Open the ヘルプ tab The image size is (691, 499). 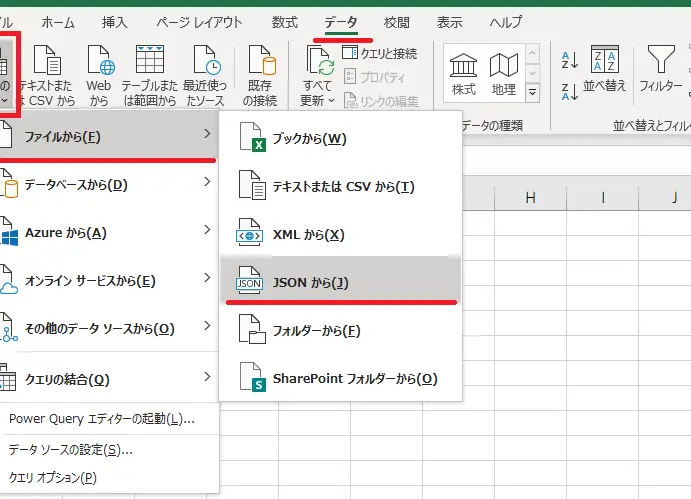click(x=505, y=22)
